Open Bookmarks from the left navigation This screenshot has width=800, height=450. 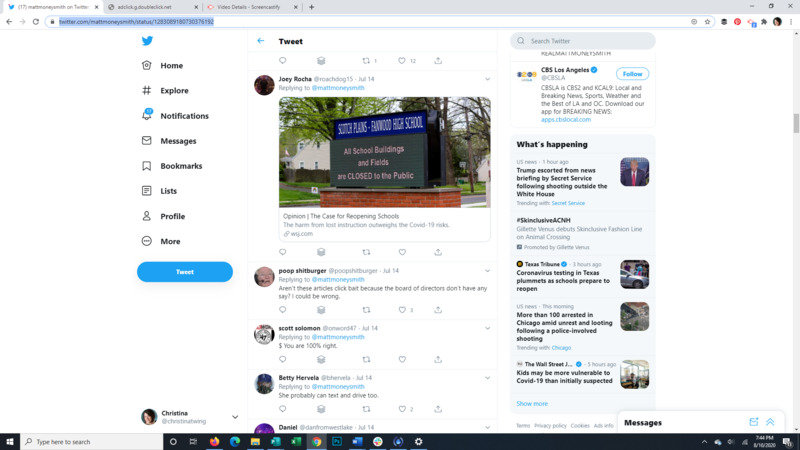point(181,166)
